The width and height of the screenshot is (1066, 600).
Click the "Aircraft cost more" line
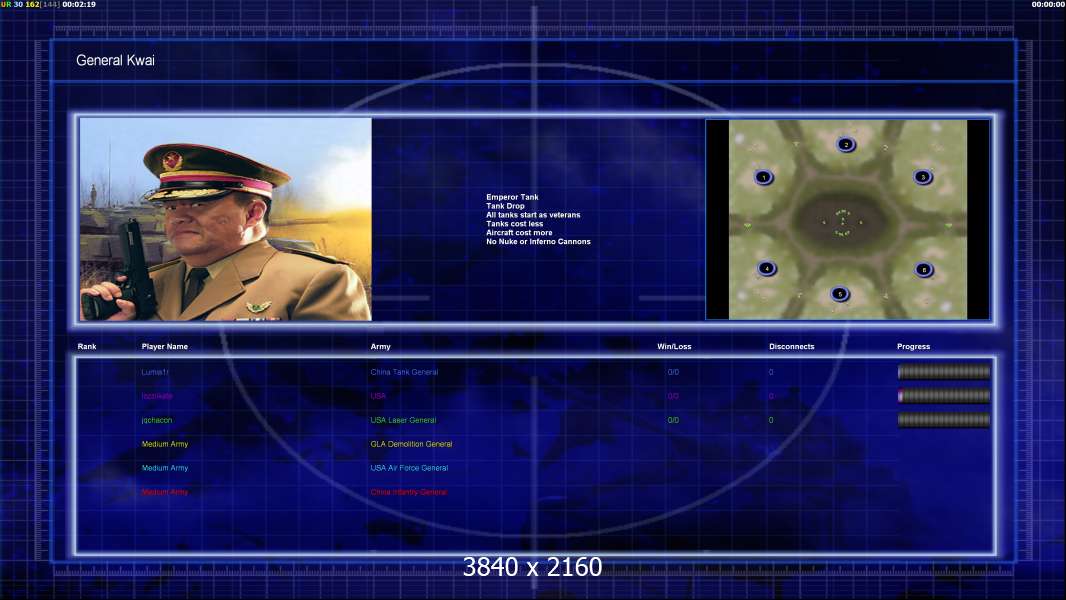coord(519,232)
